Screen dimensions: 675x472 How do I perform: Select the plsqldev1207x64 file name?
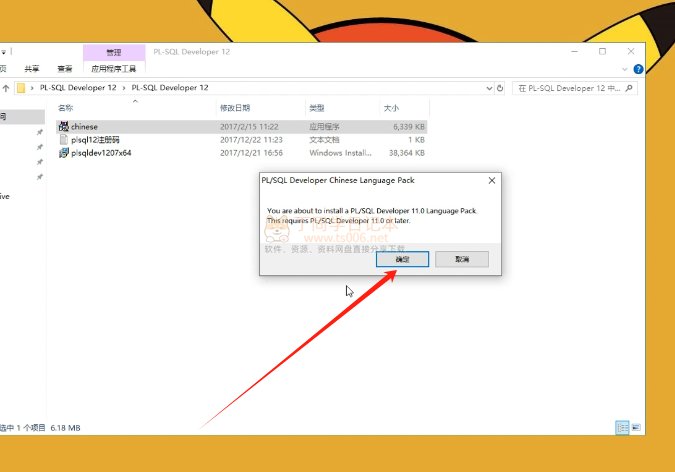(x=101, y=153)
